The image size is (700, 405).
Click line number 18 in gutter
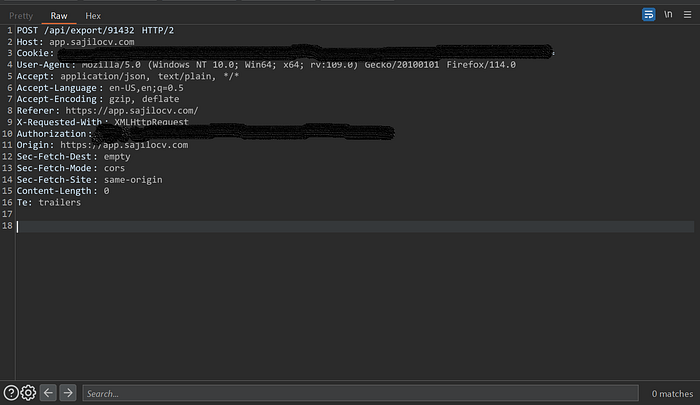[x=7, y=225]
